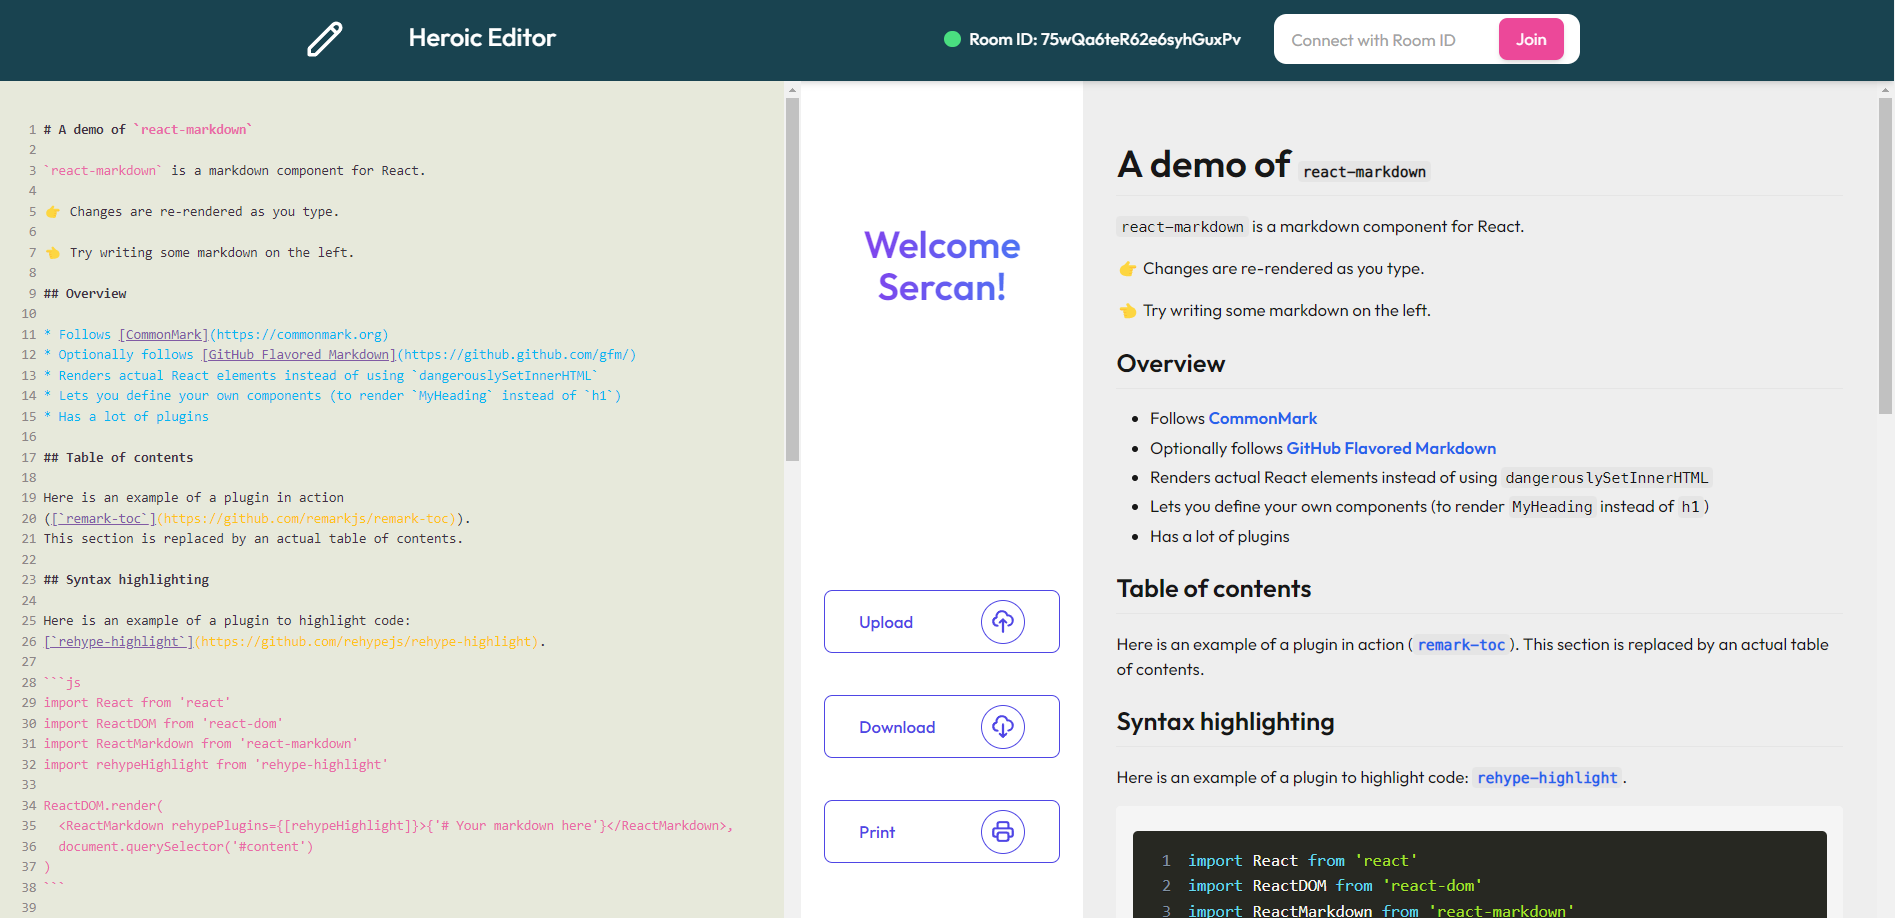The image size is (1895, 918).
Task: Click 'dangerouslySetInnerHTML' code in preview
Action: click(x=1607, y=478)
